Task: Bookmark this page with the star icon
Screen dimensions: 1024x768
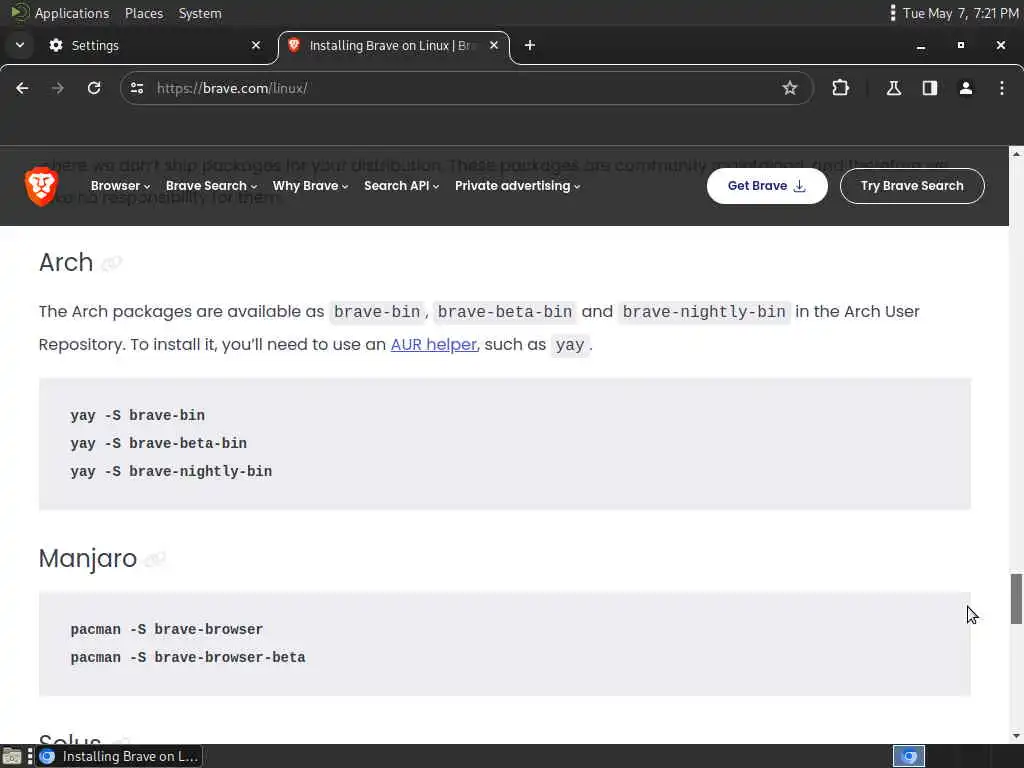Action: tap(790, 88)
